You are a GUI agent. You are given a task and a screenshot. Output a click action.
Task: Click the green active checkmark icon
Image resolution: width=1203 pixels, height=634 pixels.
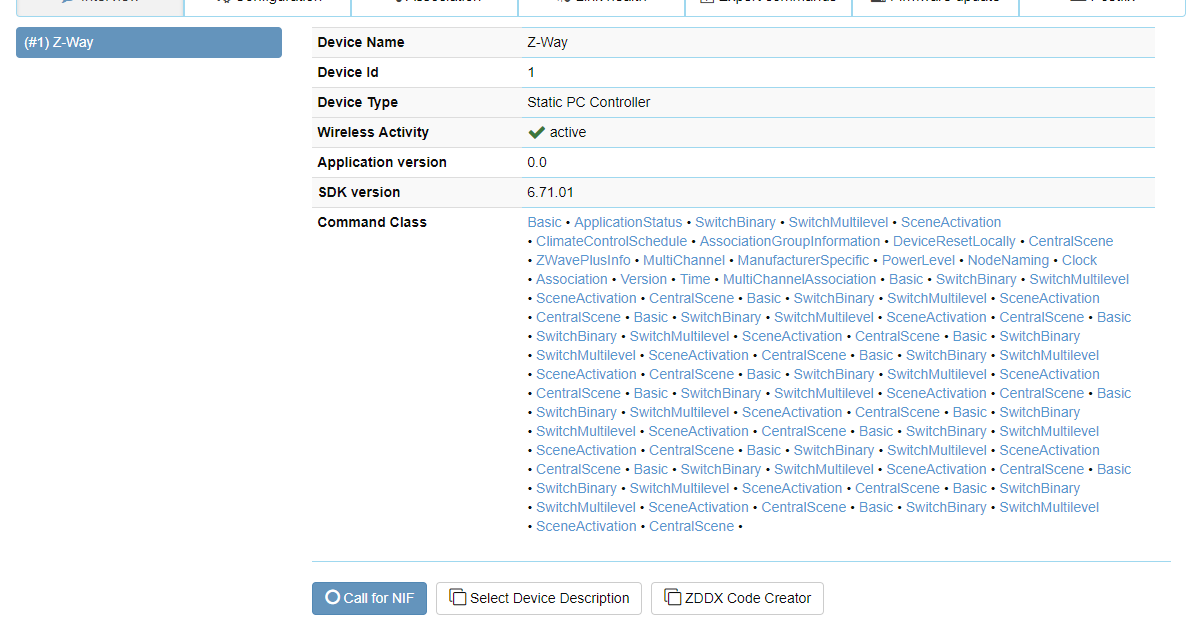(536, 132)
